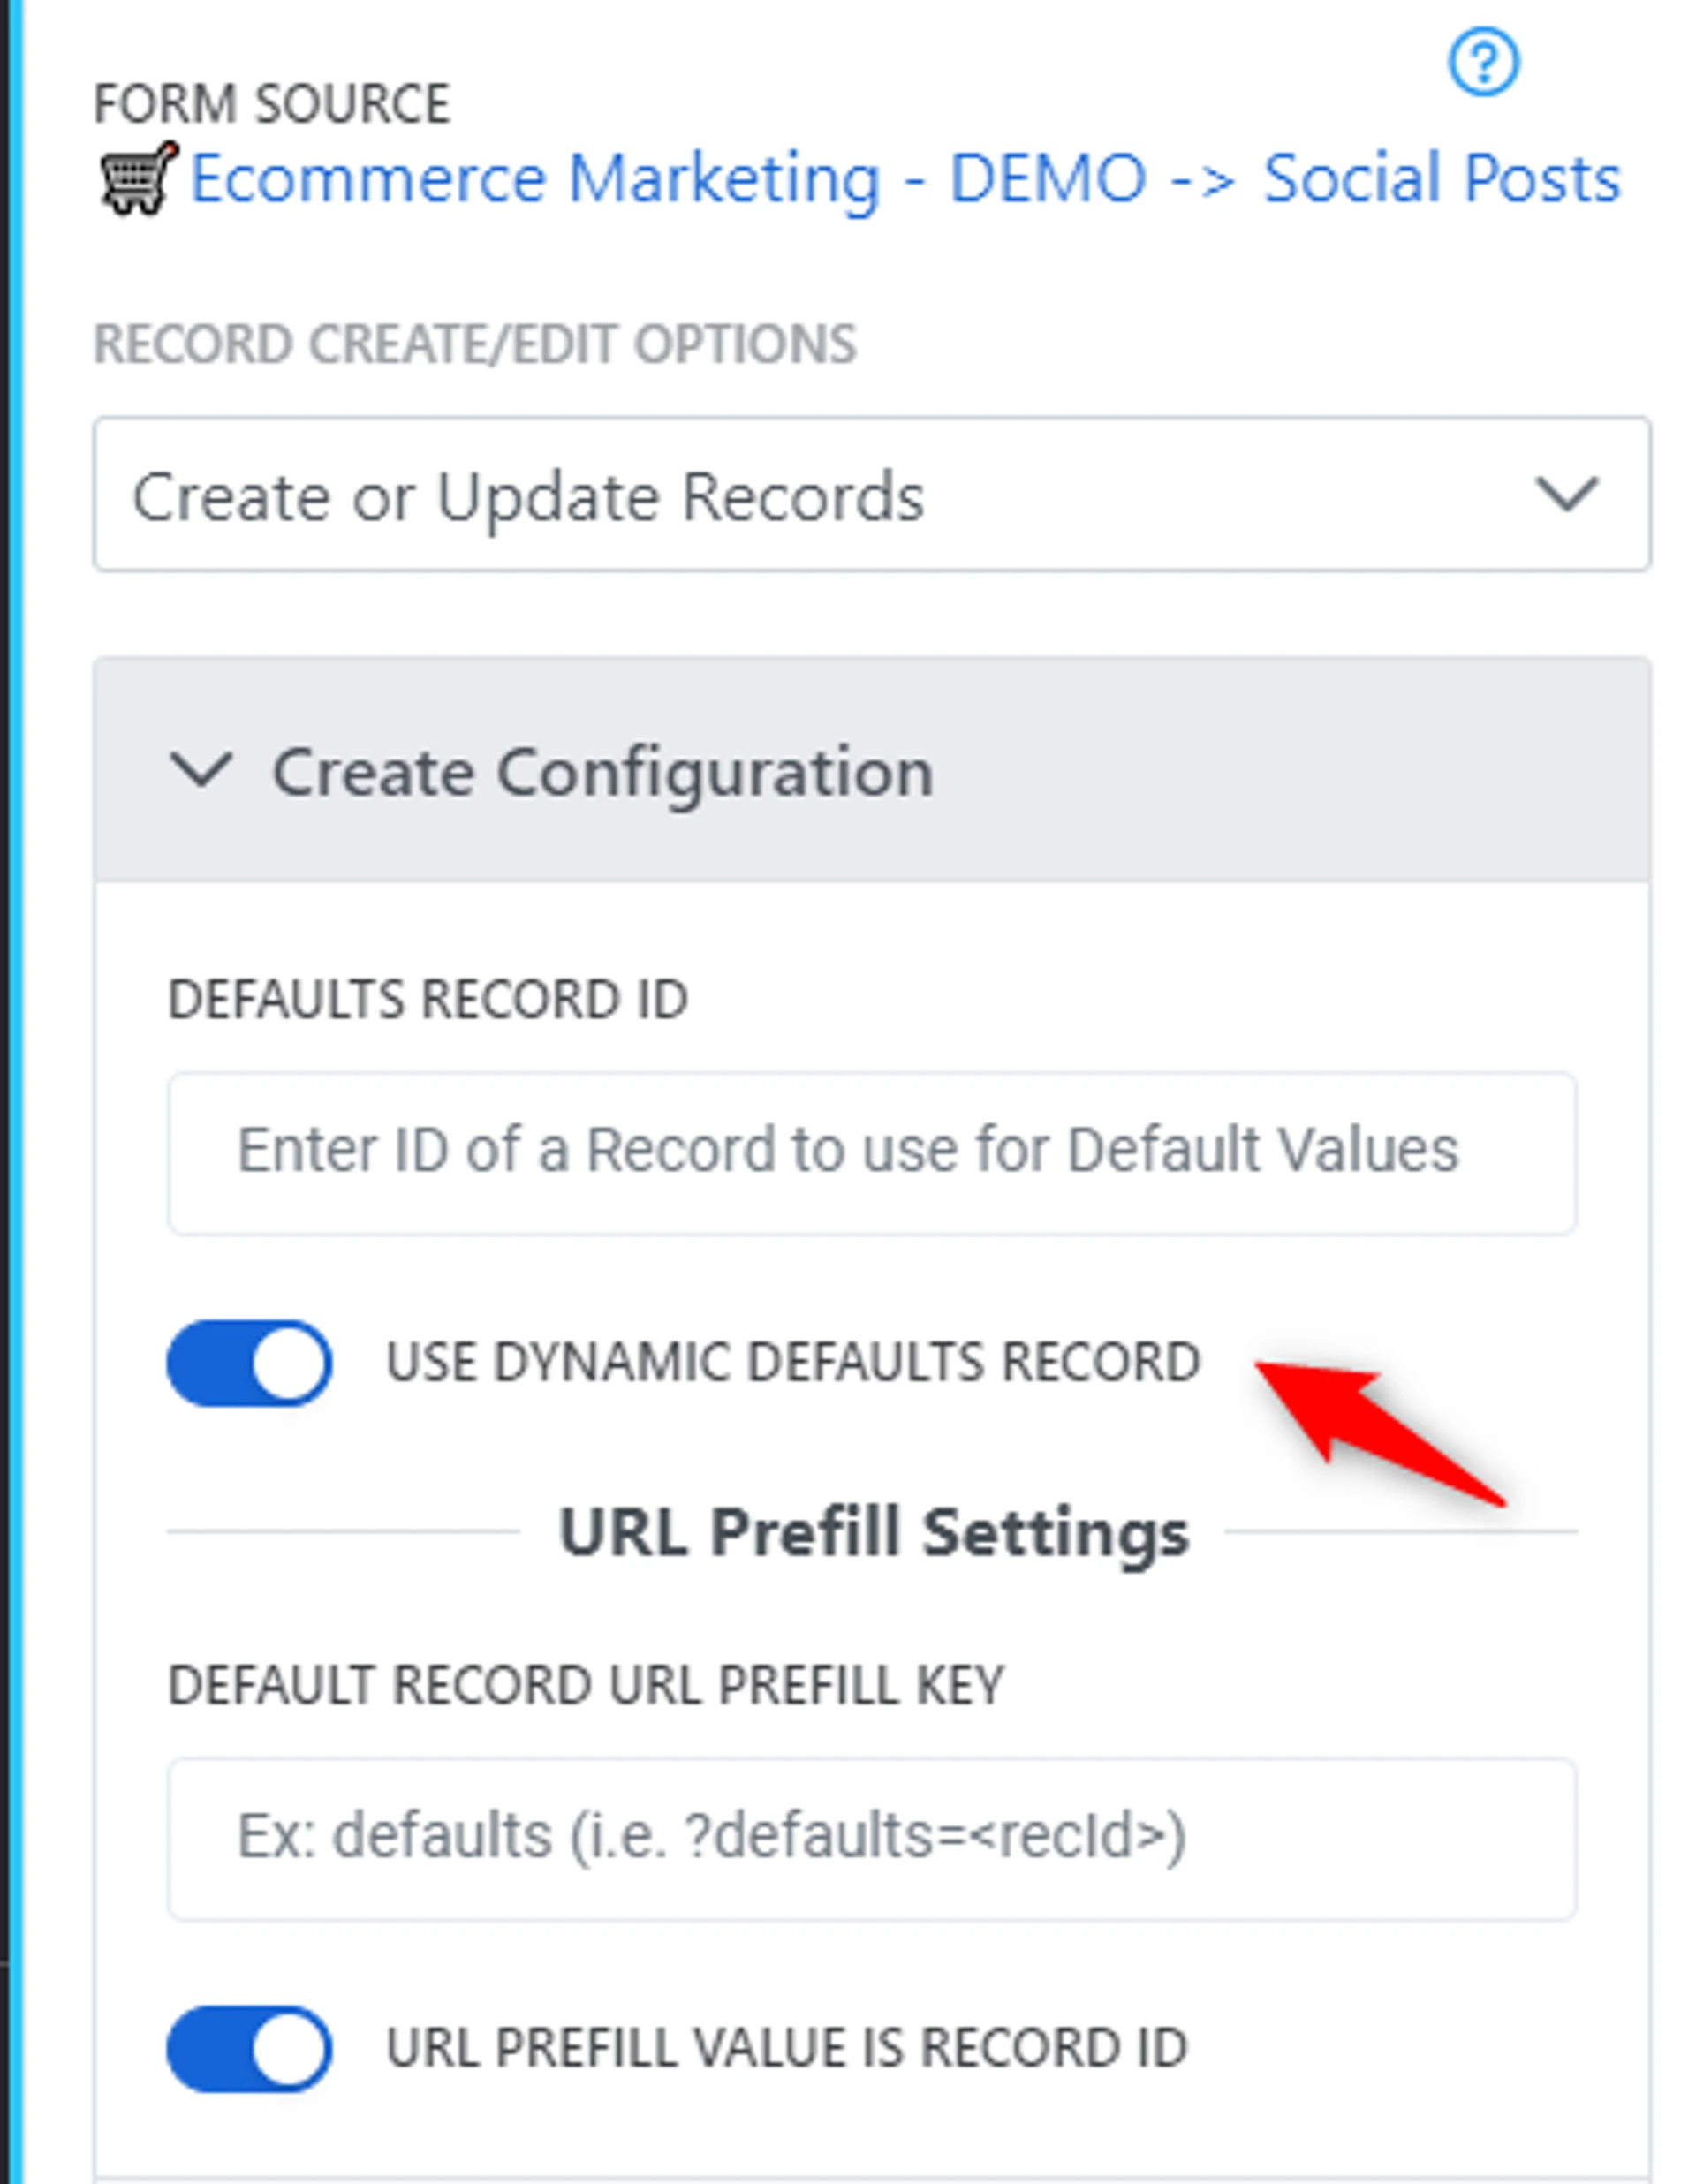Focus the Defaults Record ID input field
Viewport: 1696px width, 2184px height.
(870, 1152)
